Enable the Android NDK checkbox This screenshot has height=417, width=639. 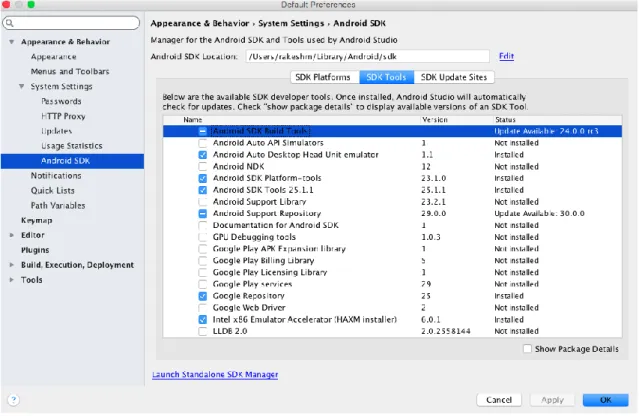(203, 167)
